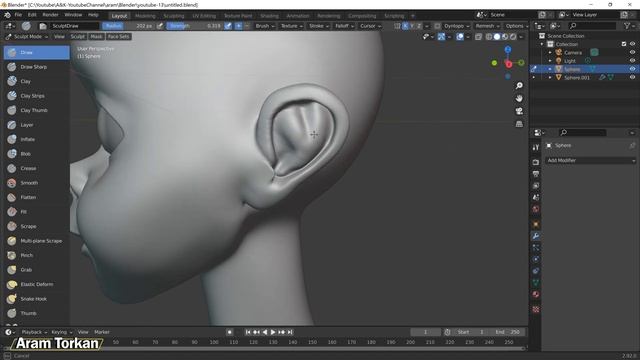Open the Window menu
This screenshot has width=640, height=360.
73,15
